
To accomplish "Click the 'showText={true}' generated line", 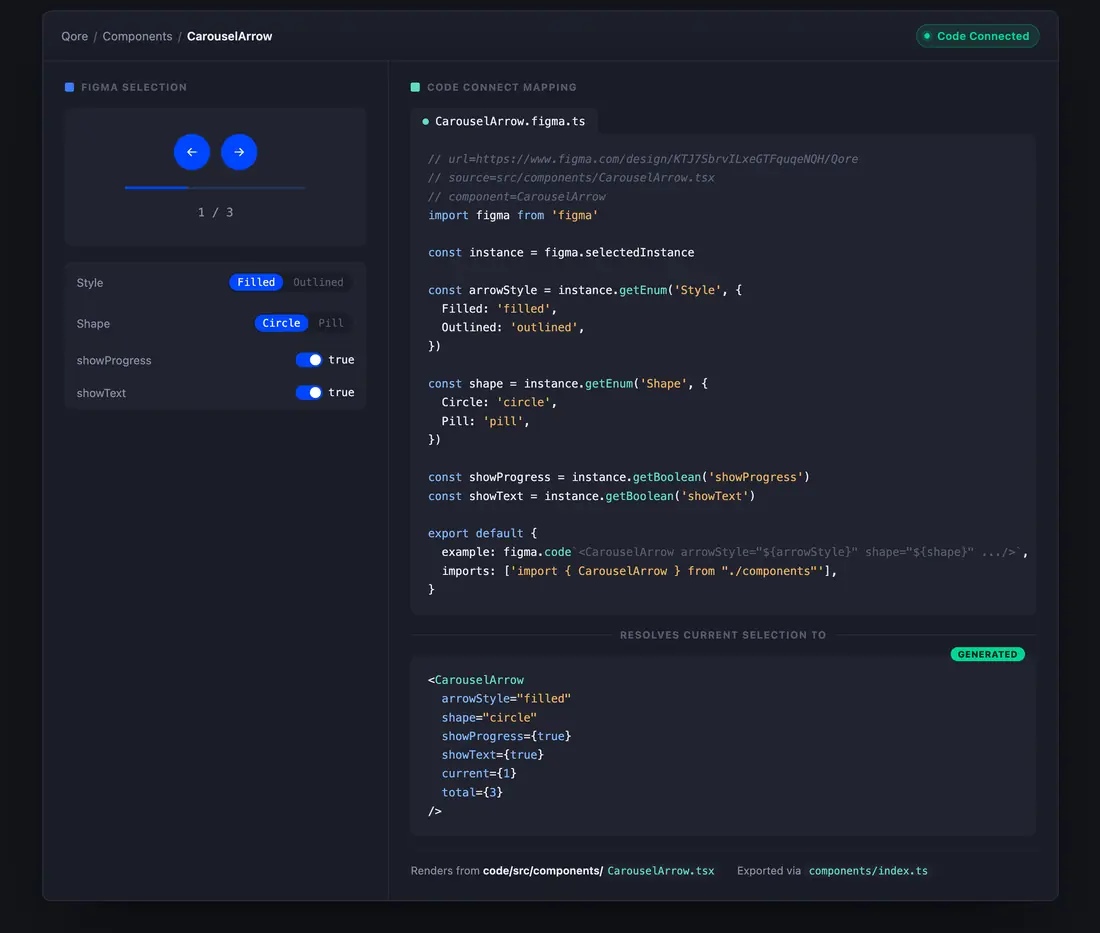I will 492,755.
